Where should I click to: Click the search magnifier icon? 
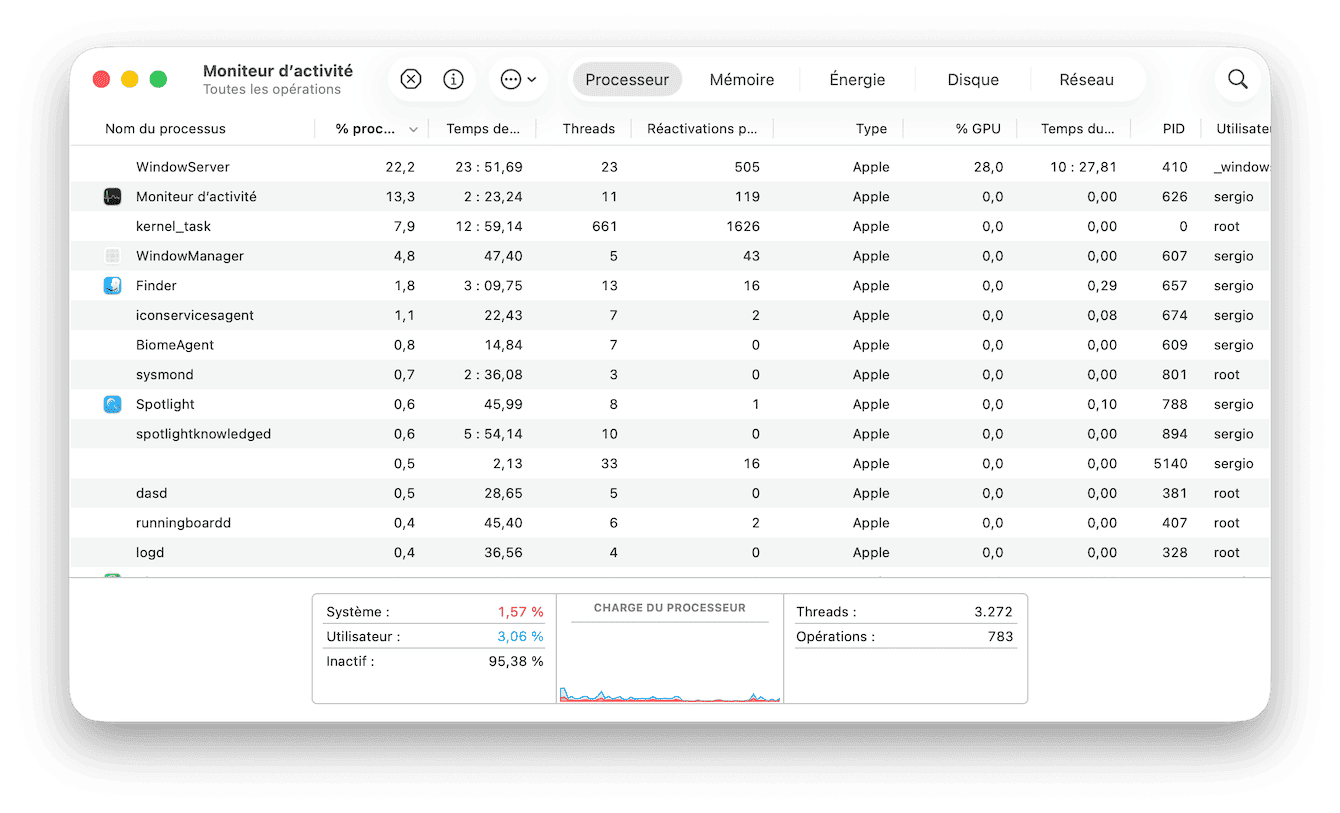pyautogui.click(x=1237, y=80)
